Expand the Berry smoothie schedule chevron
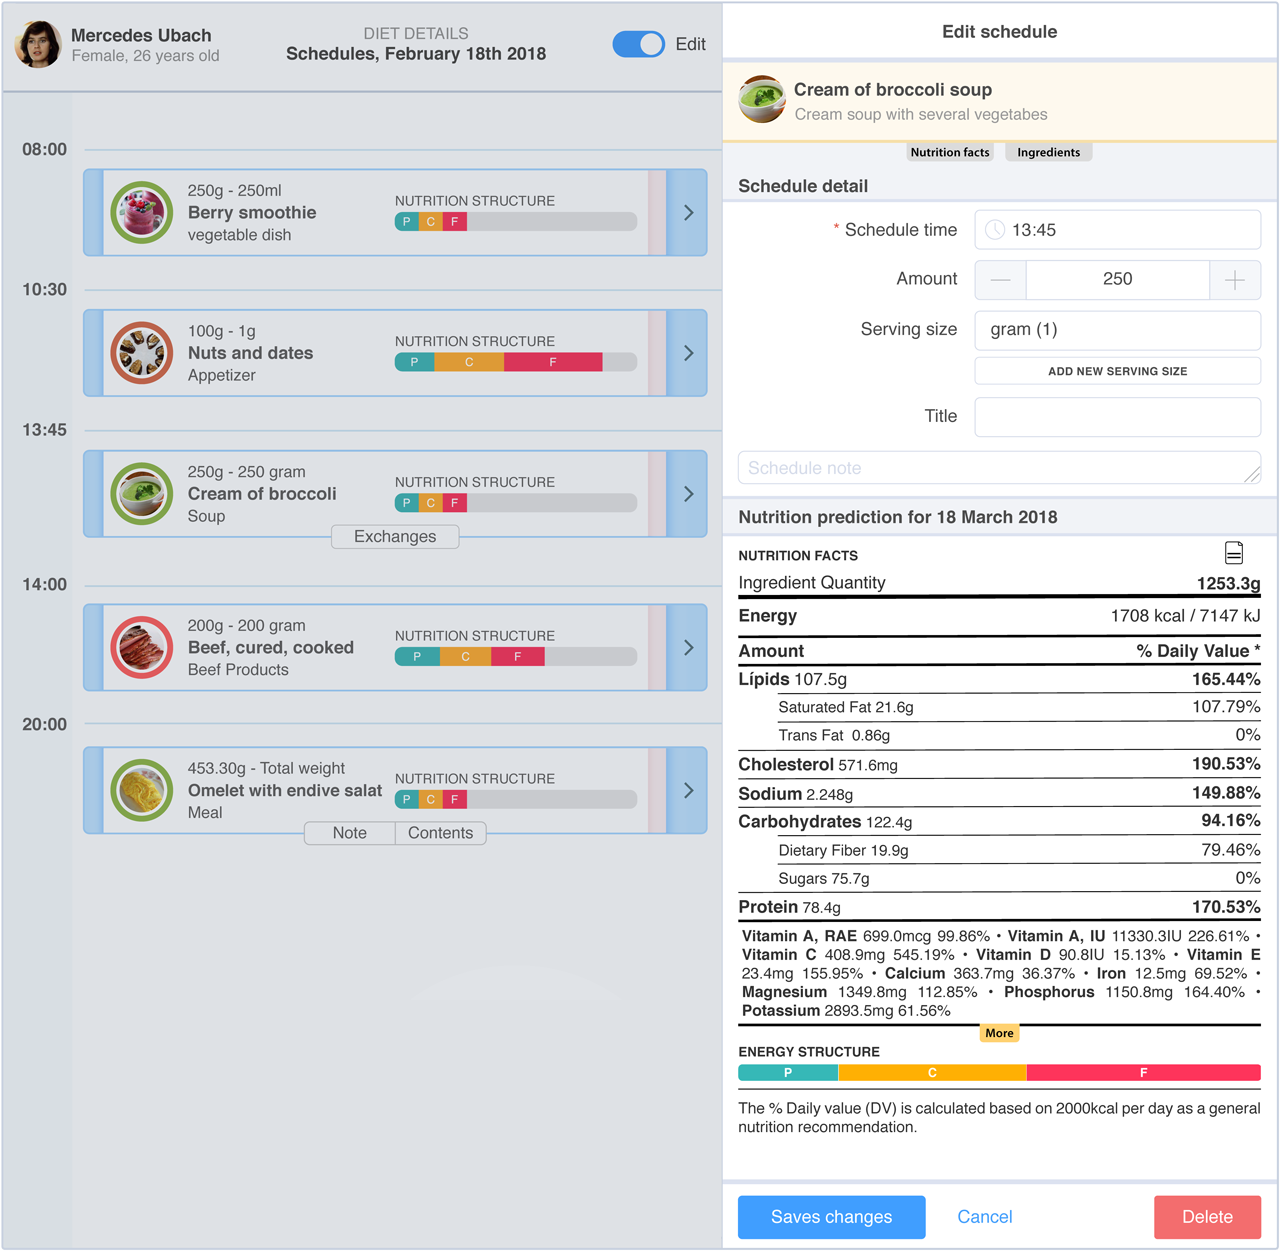 click(x=688, y=213)
